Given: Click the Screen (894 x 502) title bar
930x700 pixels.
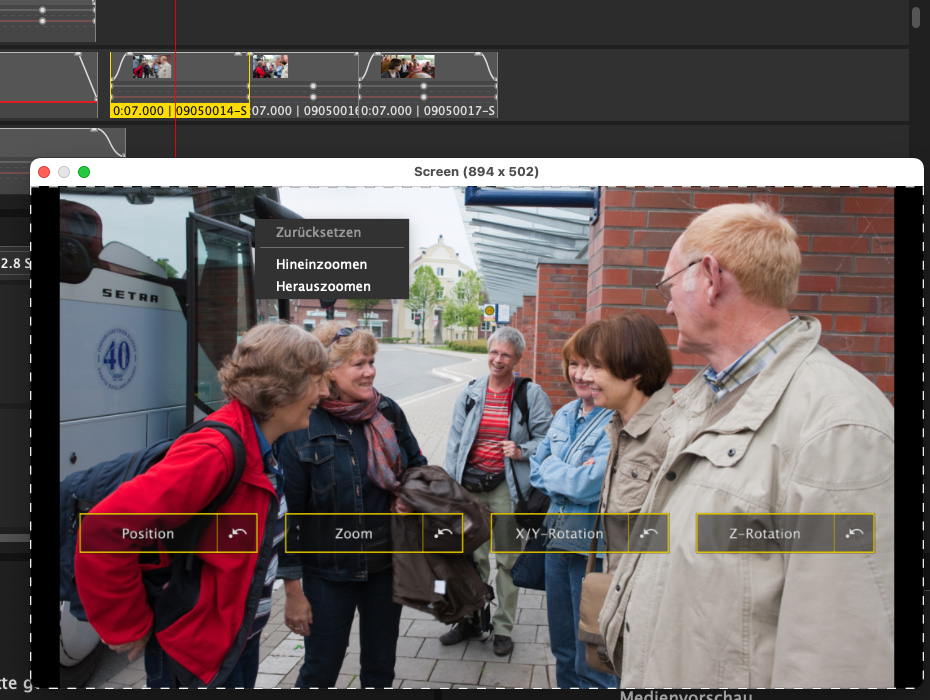Looking at the screenshot, I should click(x=476, y=172).
